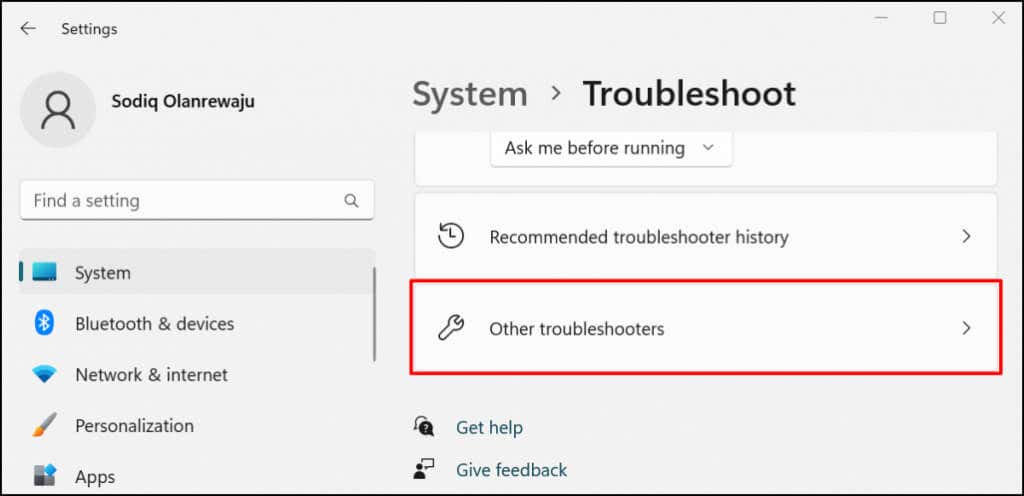Click the Apps icon in sidebar
The width and height of the screenshot is (1024, 496).
click(x=44, y=476)
